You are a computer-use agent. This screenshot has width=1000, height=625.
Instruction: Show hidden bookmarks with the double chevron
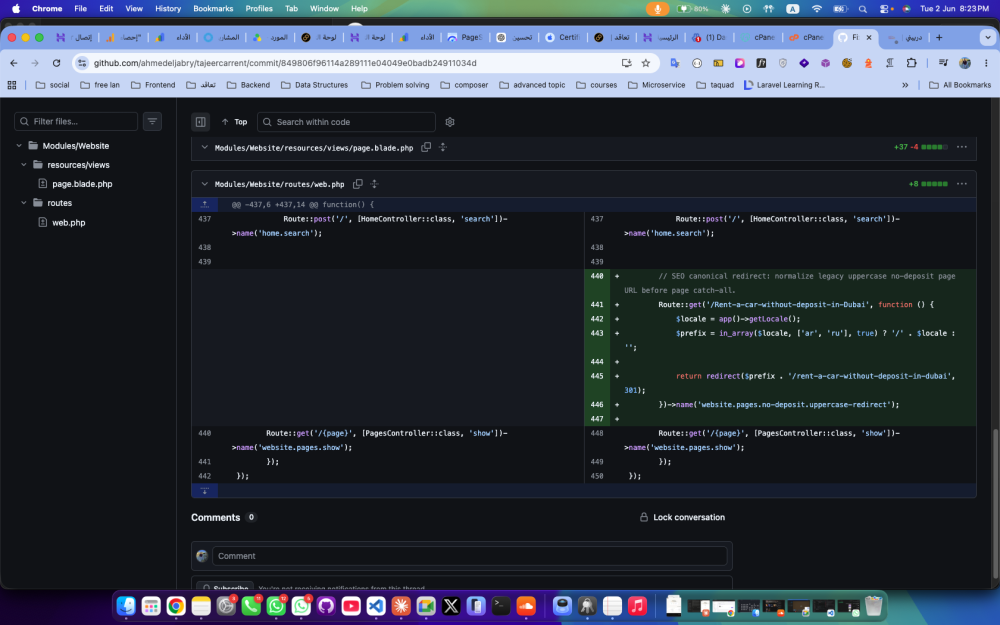[x=904, y=85]
